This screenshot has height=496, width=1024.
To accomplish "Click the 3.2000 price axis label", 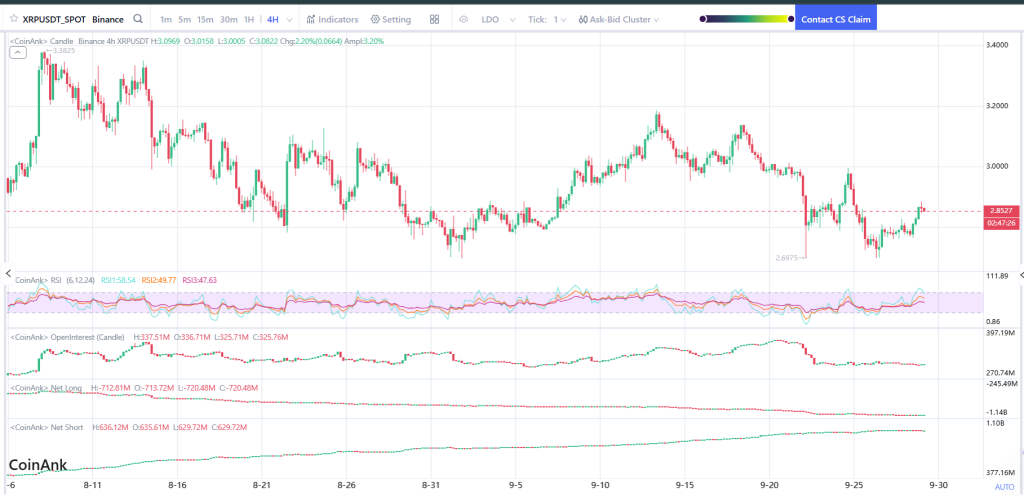I will click(x=997, y=106).
